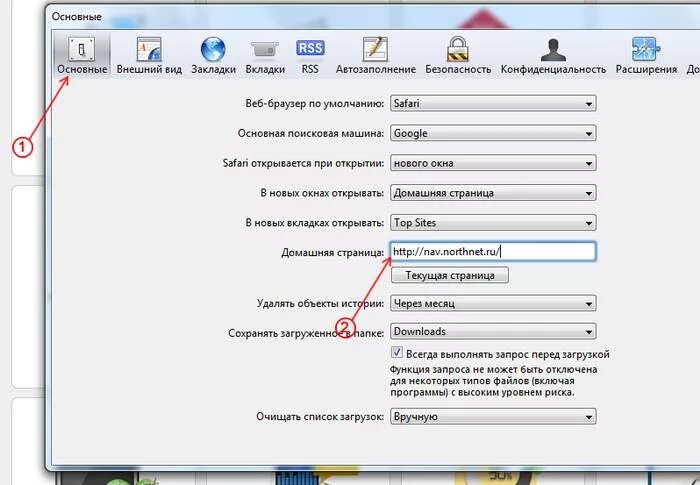This screenshot has height=485, width=700.
Task: Open the Safari открывается при открытии dropdown
Action: pos(493,163)
